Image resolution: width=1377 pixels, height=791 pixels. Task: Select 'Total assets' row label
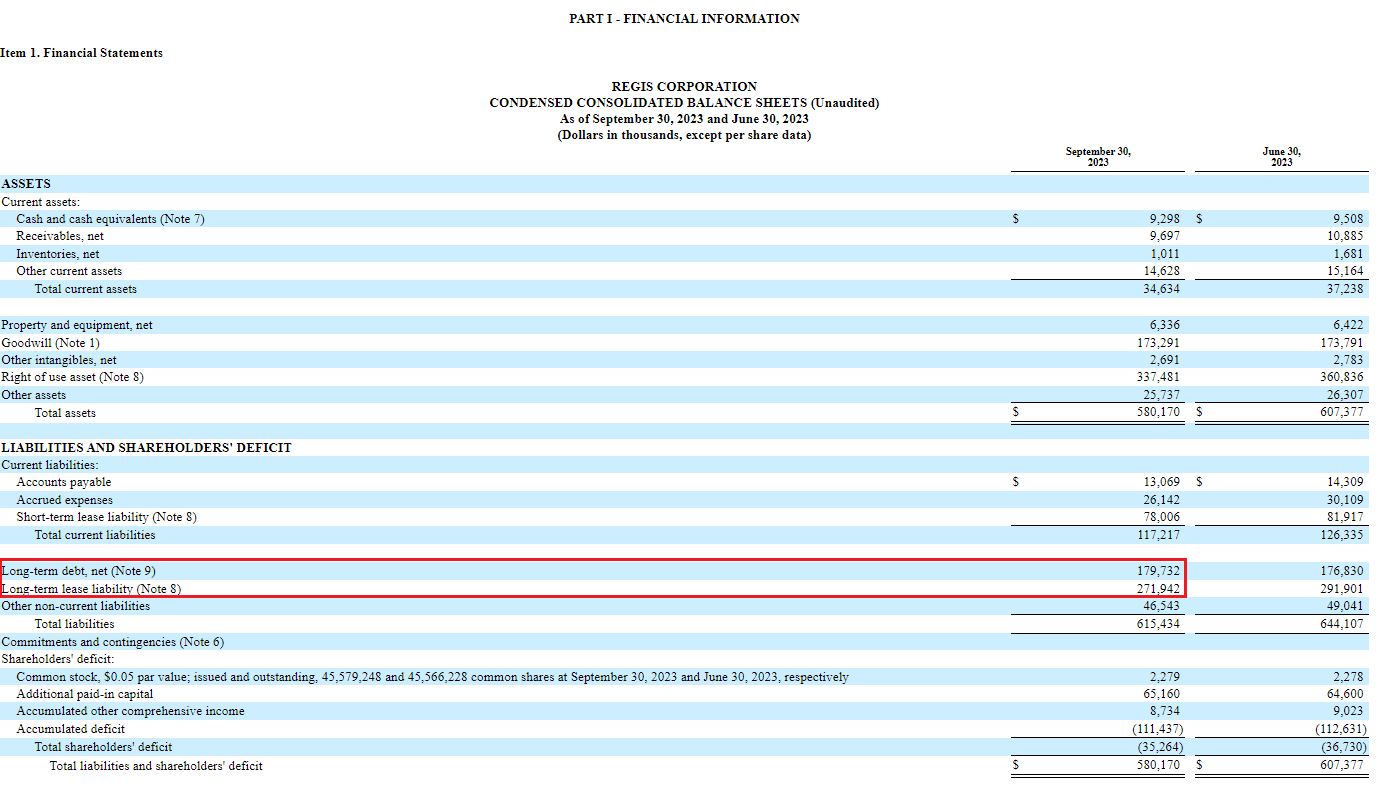point(65,413)
